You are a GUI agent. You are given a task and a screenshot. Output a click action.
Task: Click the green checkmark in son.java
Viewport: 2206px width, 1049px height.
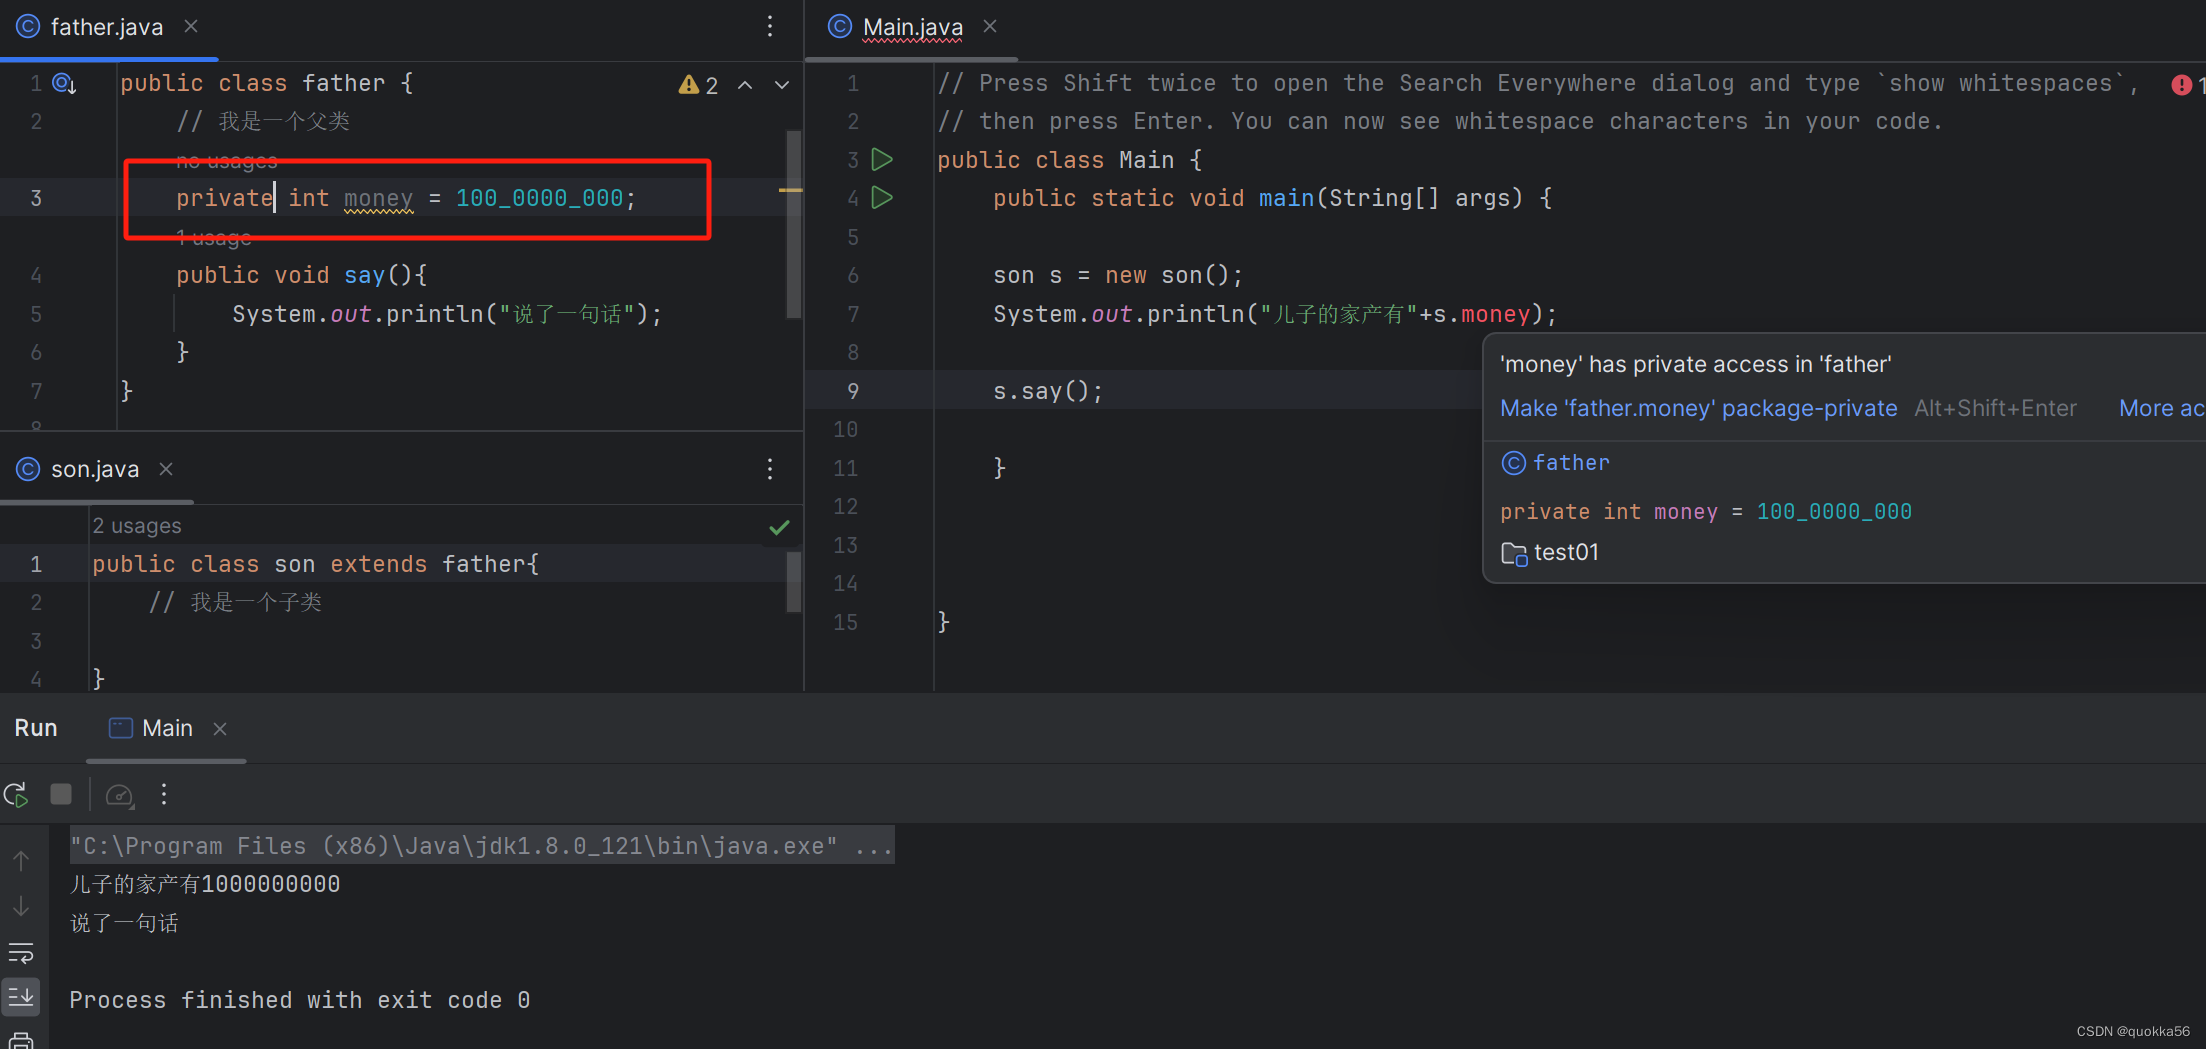tap(779, 527)
